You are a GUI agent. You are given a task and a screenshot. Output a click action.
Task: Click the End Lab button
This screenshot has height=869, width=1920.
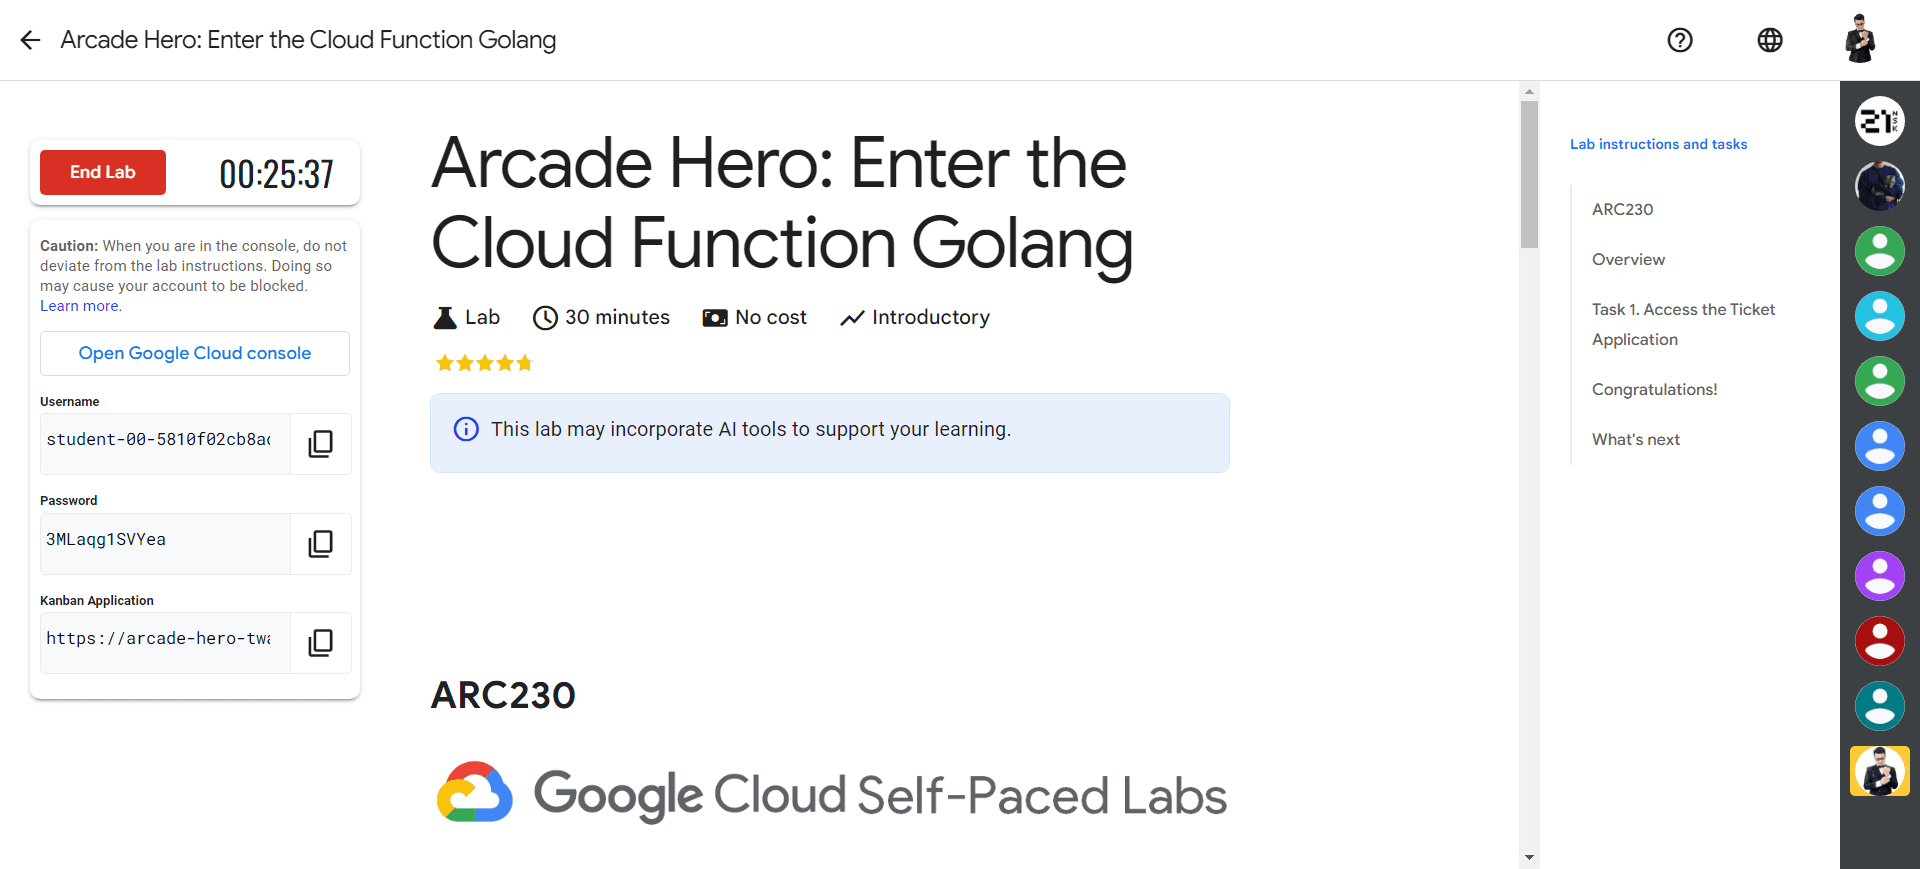pos(103,172)
